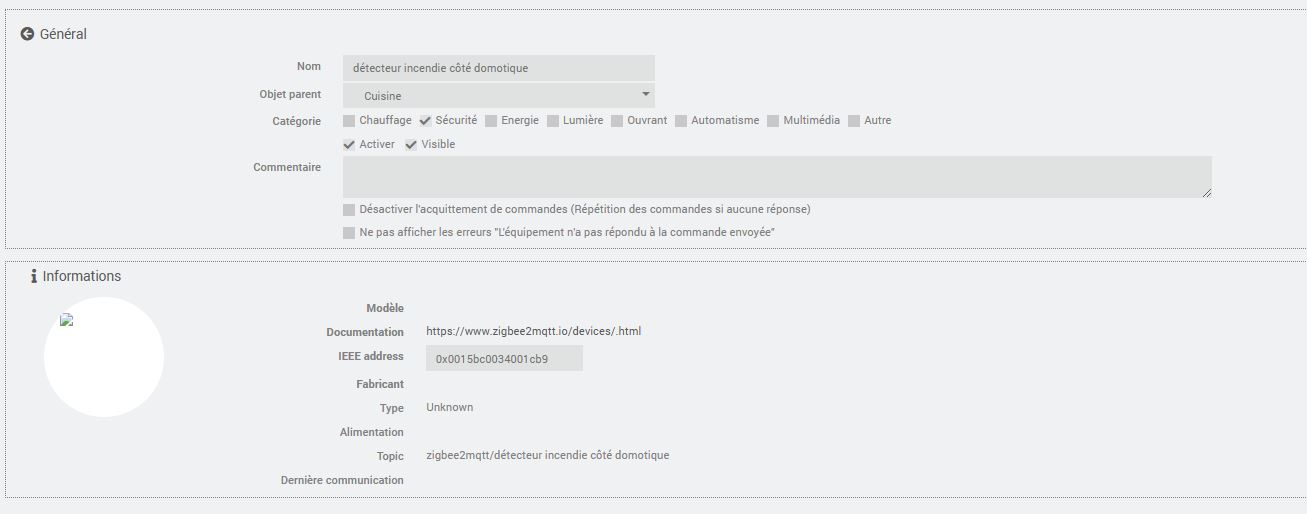Viewport: 1307px width, 514px height.
Task: Toggle the Visible checkbox
Action: (x=411, y=145)
